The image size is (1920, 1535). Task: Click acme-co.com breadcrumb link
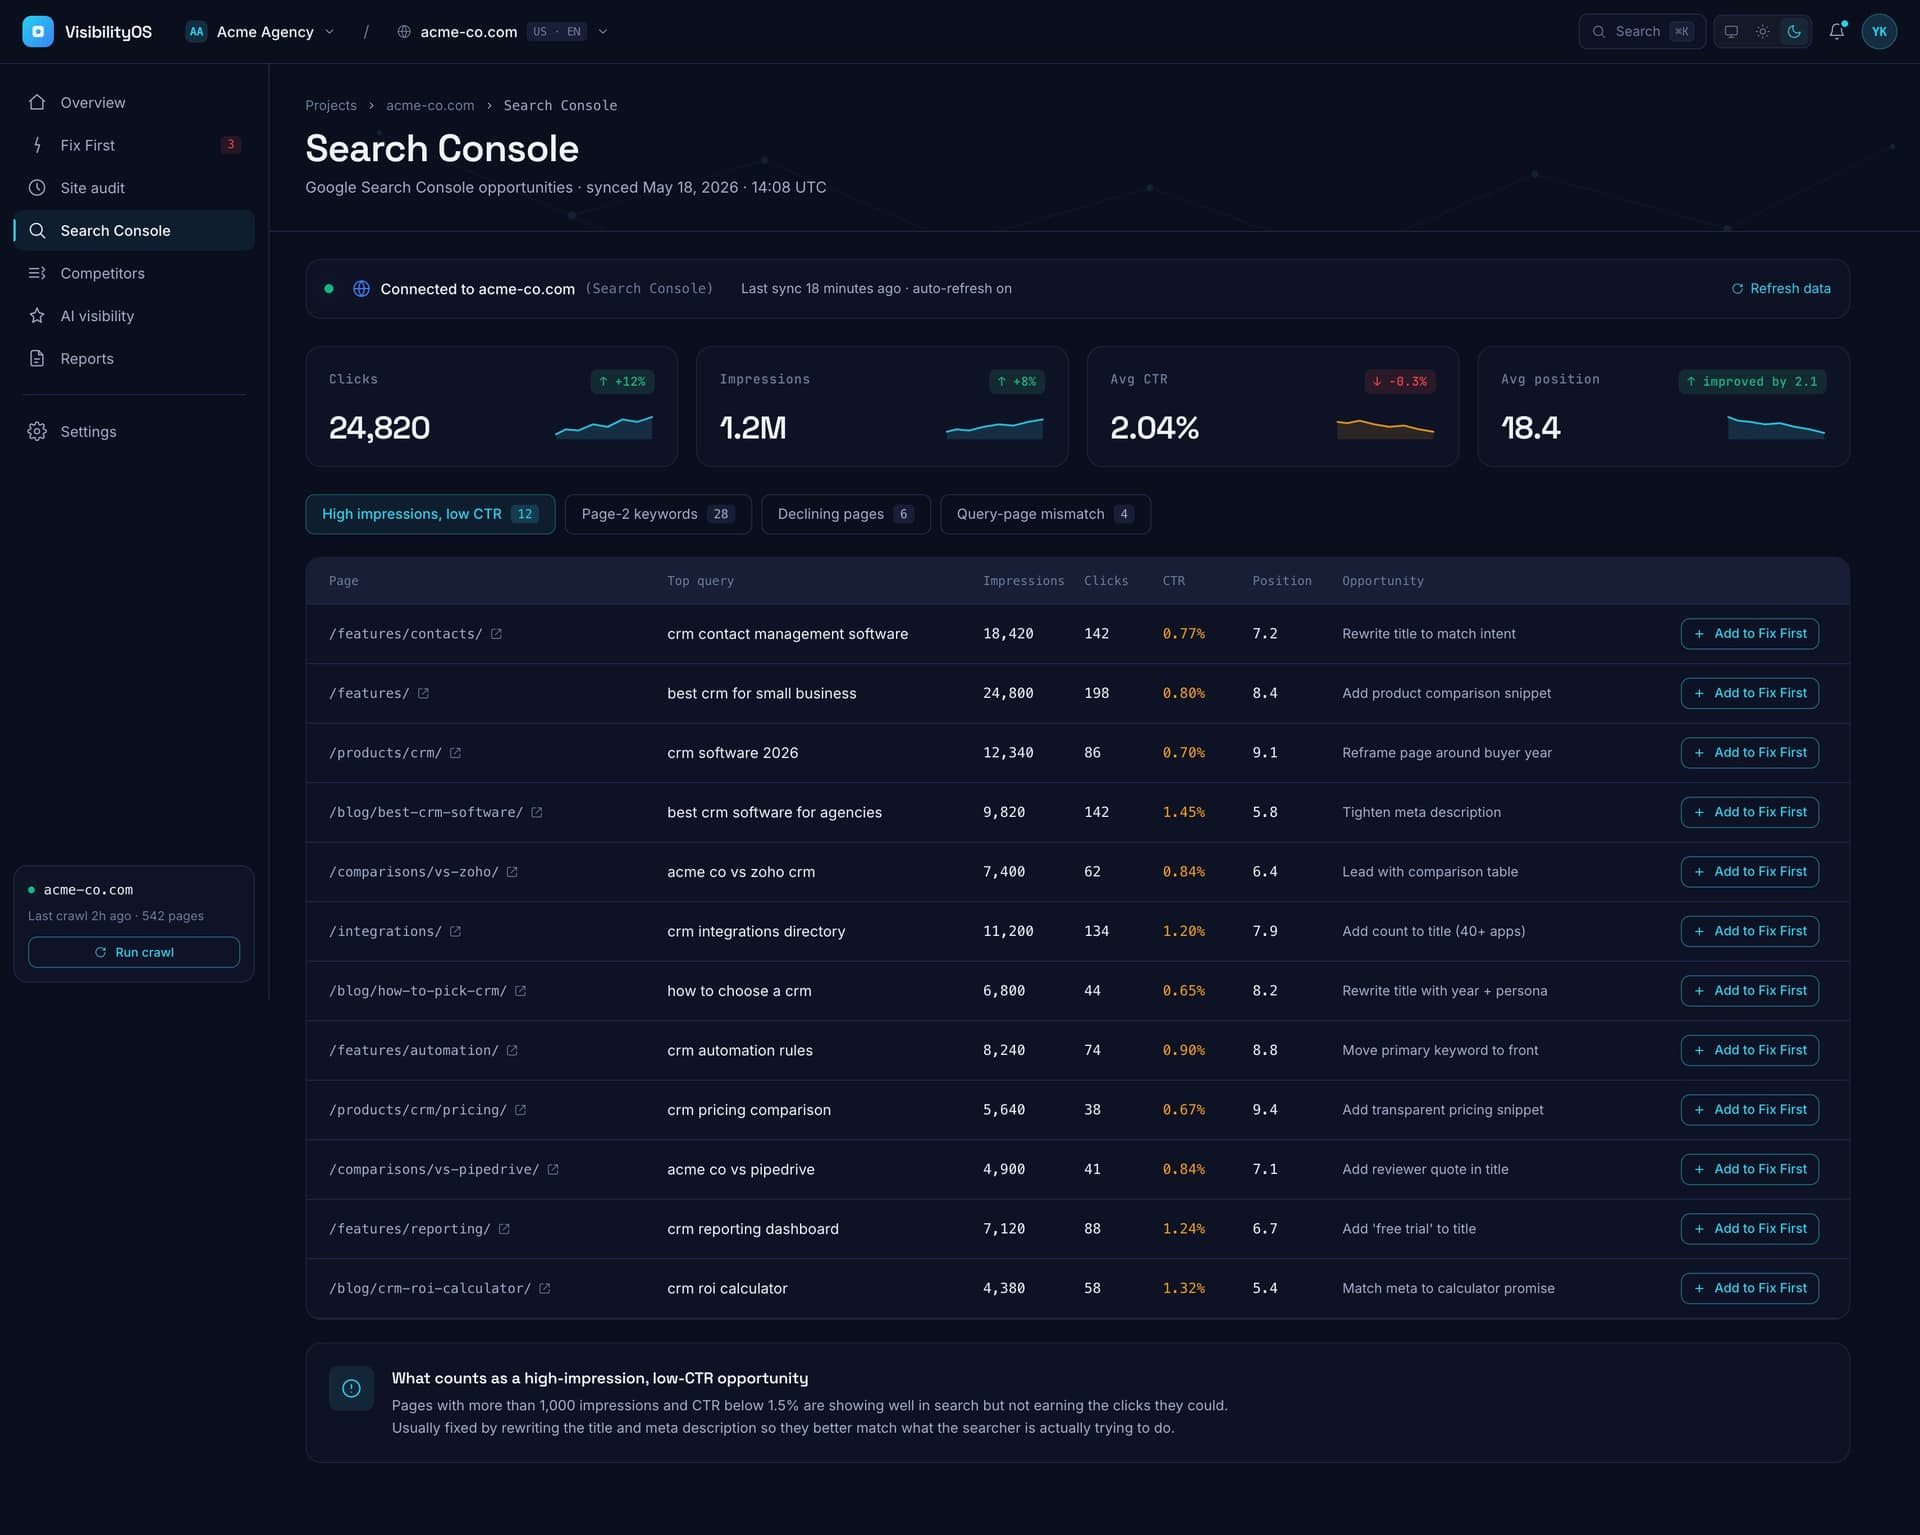(430, 105)
